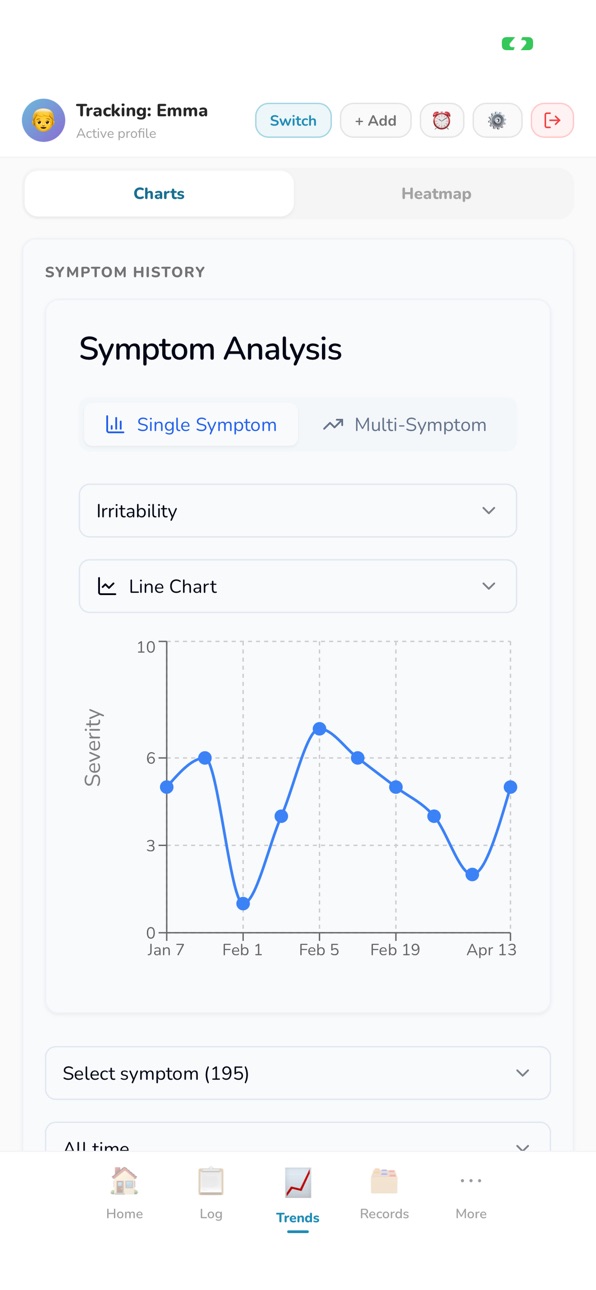Tap Emma's profile avatar

pyautogui.click(x=43, y=121)
